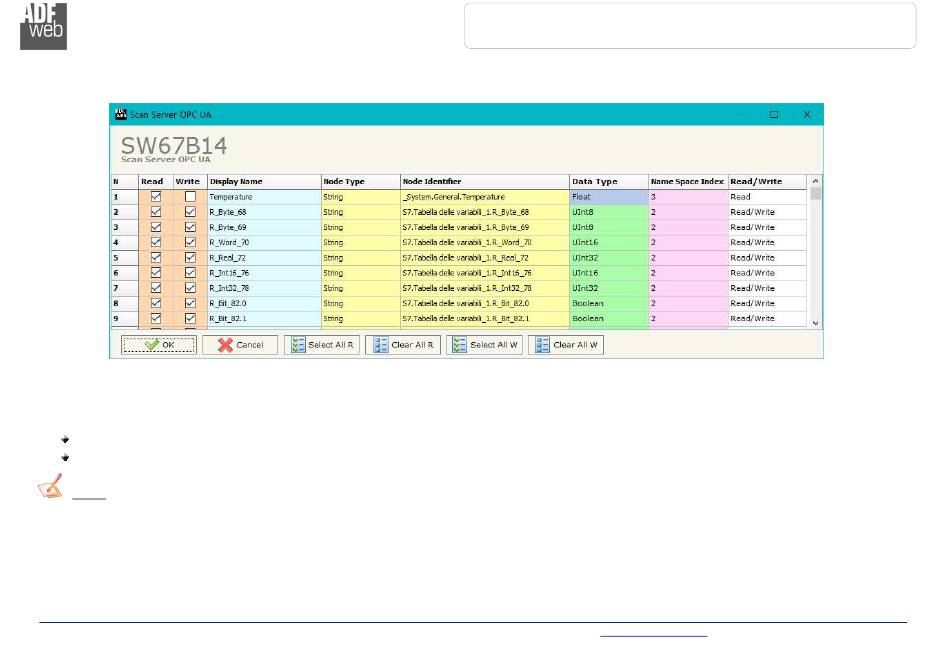950x654 pixels.
Task: Click the Display Name column header
Action: [x=264, y=181]
